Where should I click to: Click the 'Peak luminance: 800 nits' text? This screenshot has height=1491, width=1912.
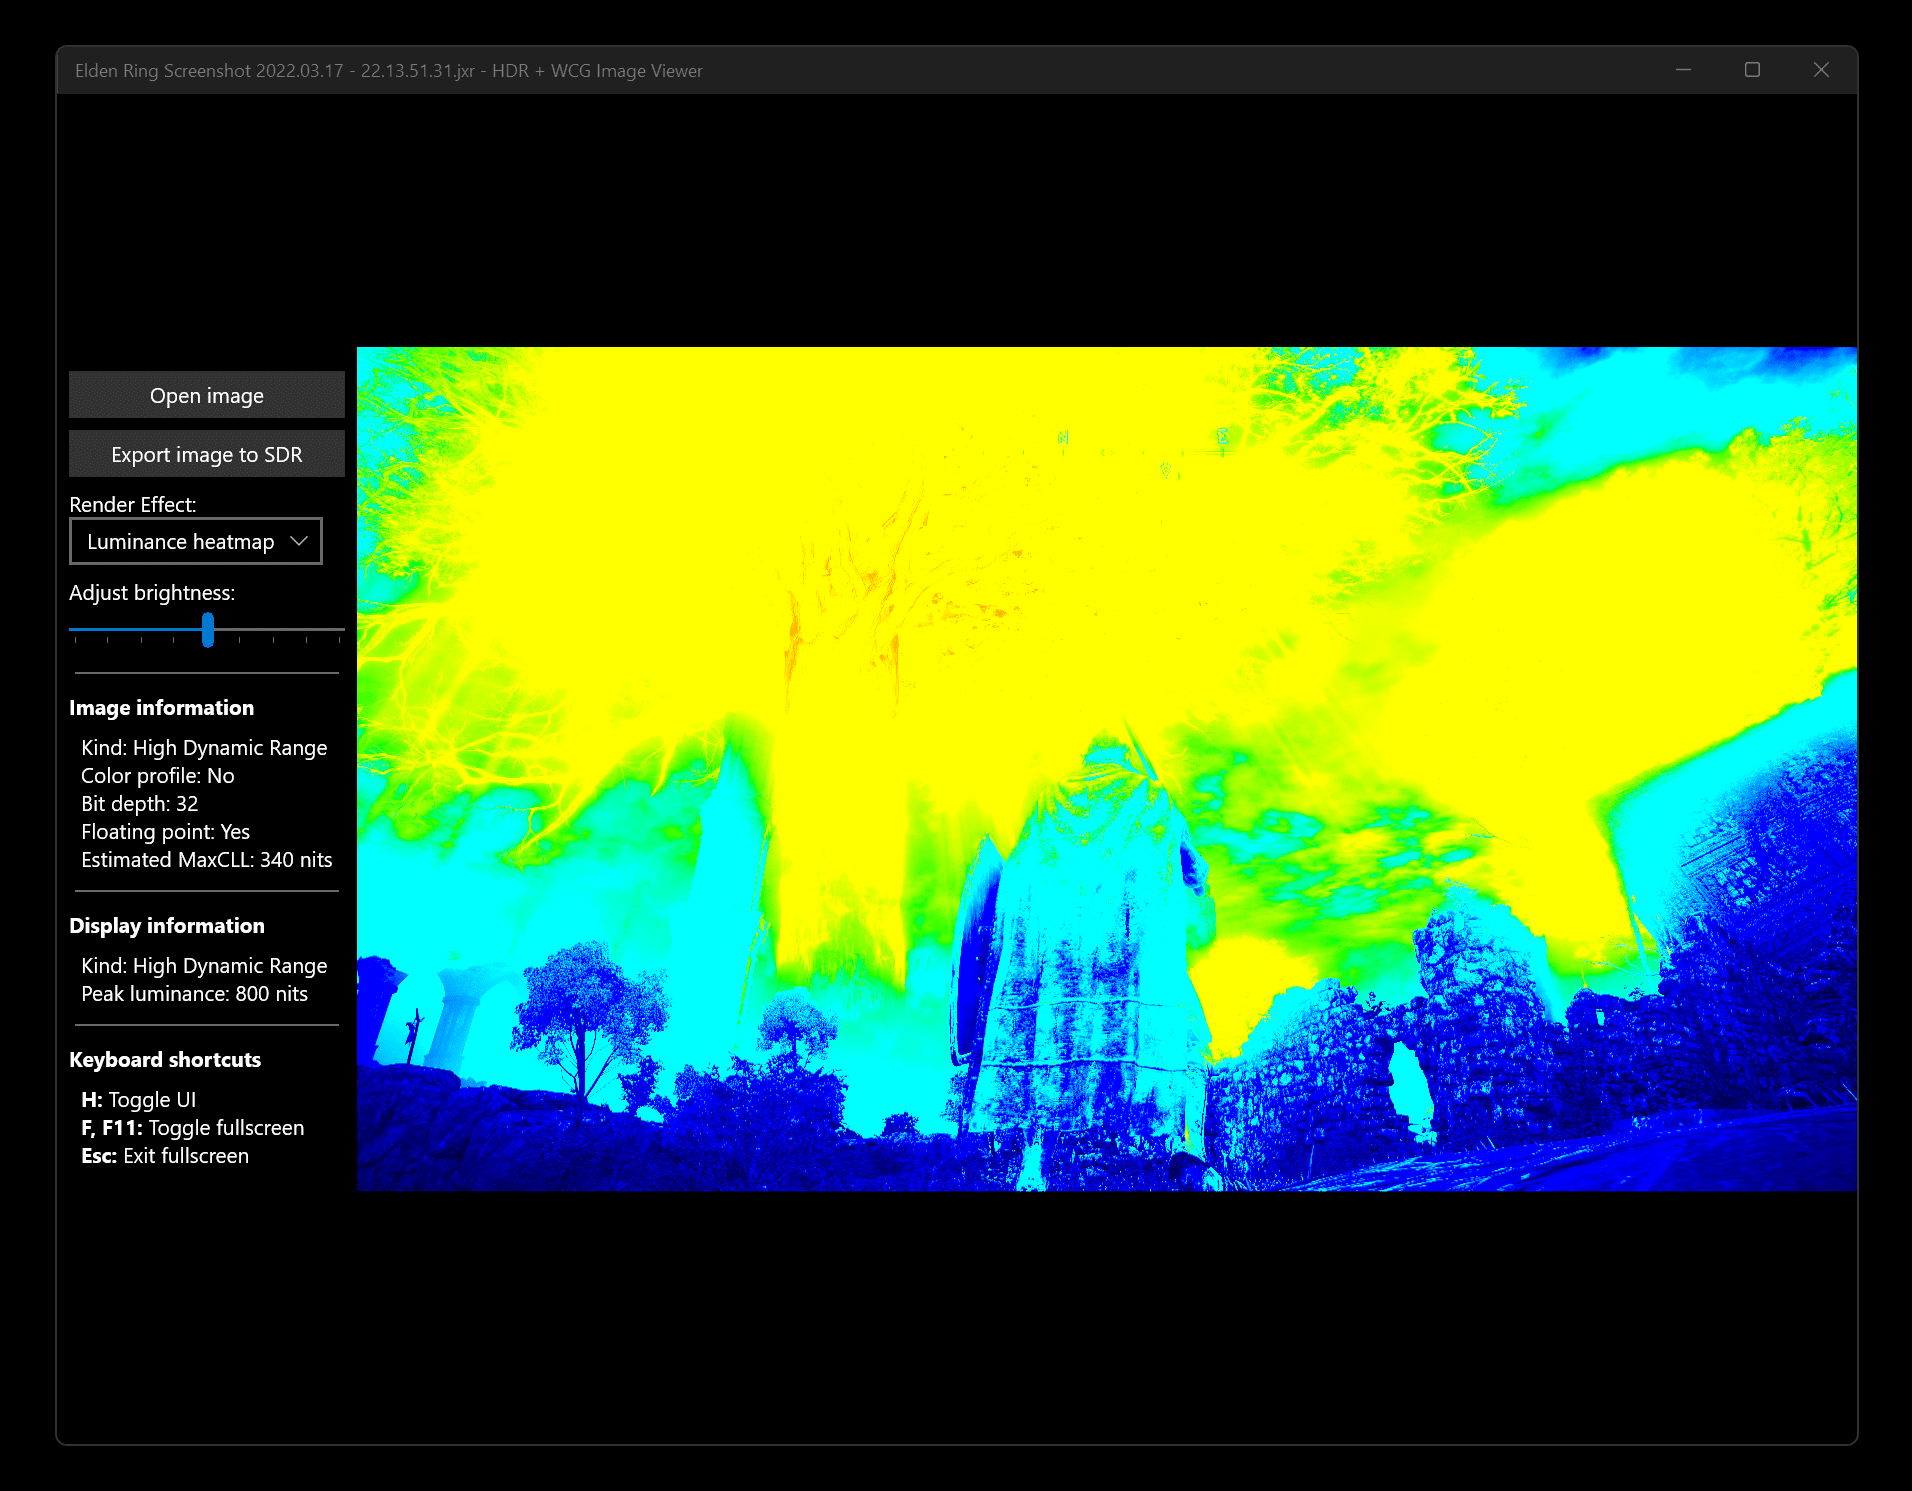(x=195, y=994)
